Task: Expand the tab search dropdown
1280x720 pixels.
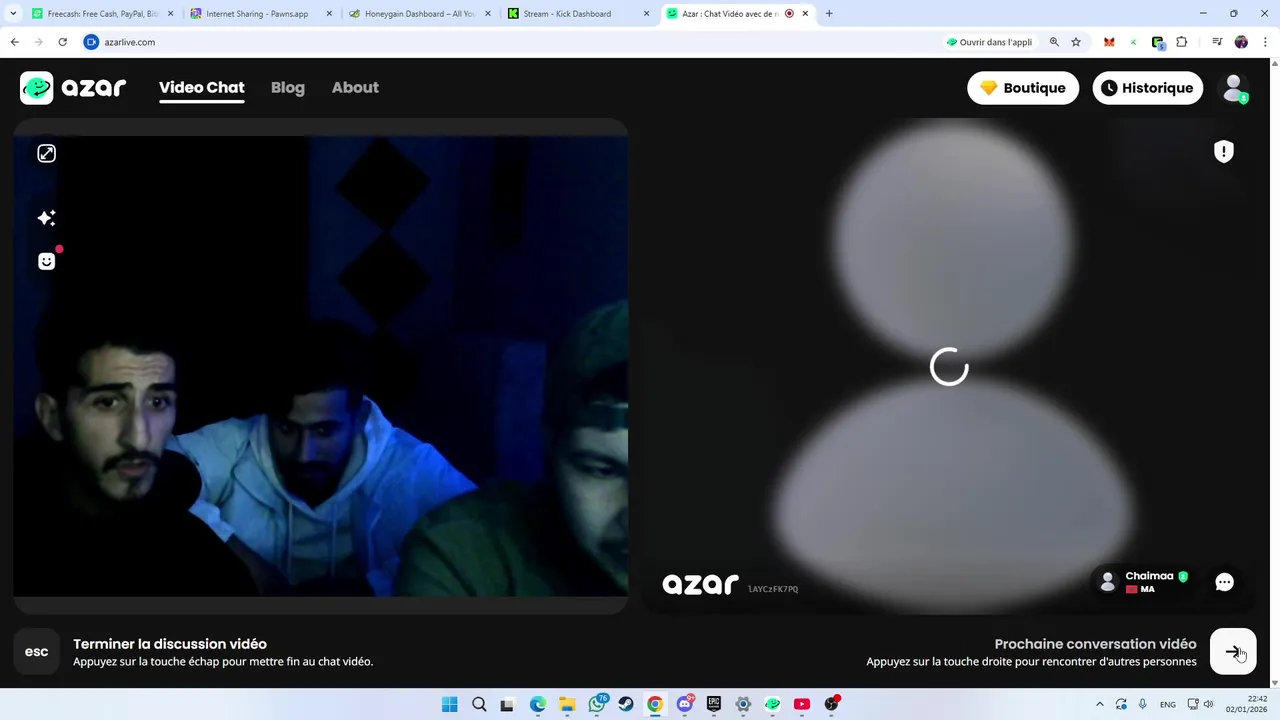Action: pos(13,14)
